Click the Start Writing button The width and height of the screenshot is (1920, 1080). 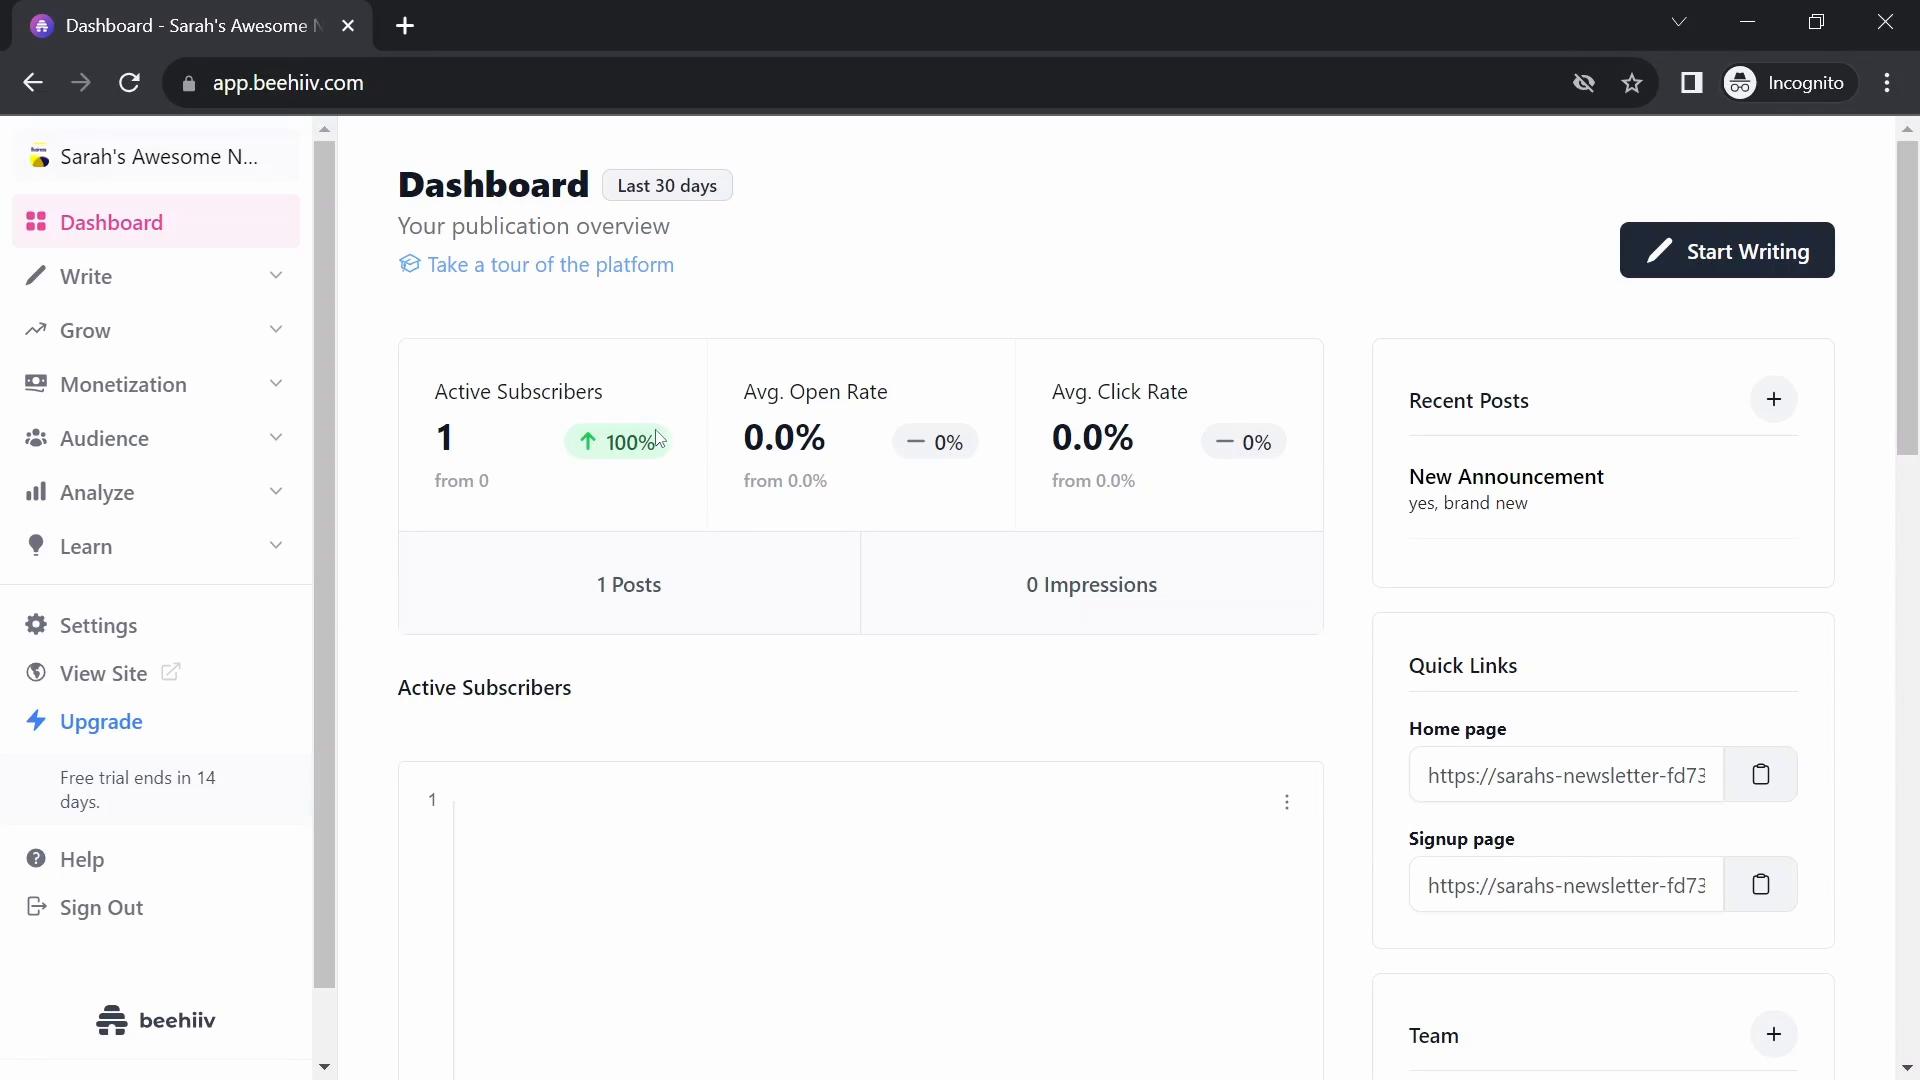[x=1730, y=251]
